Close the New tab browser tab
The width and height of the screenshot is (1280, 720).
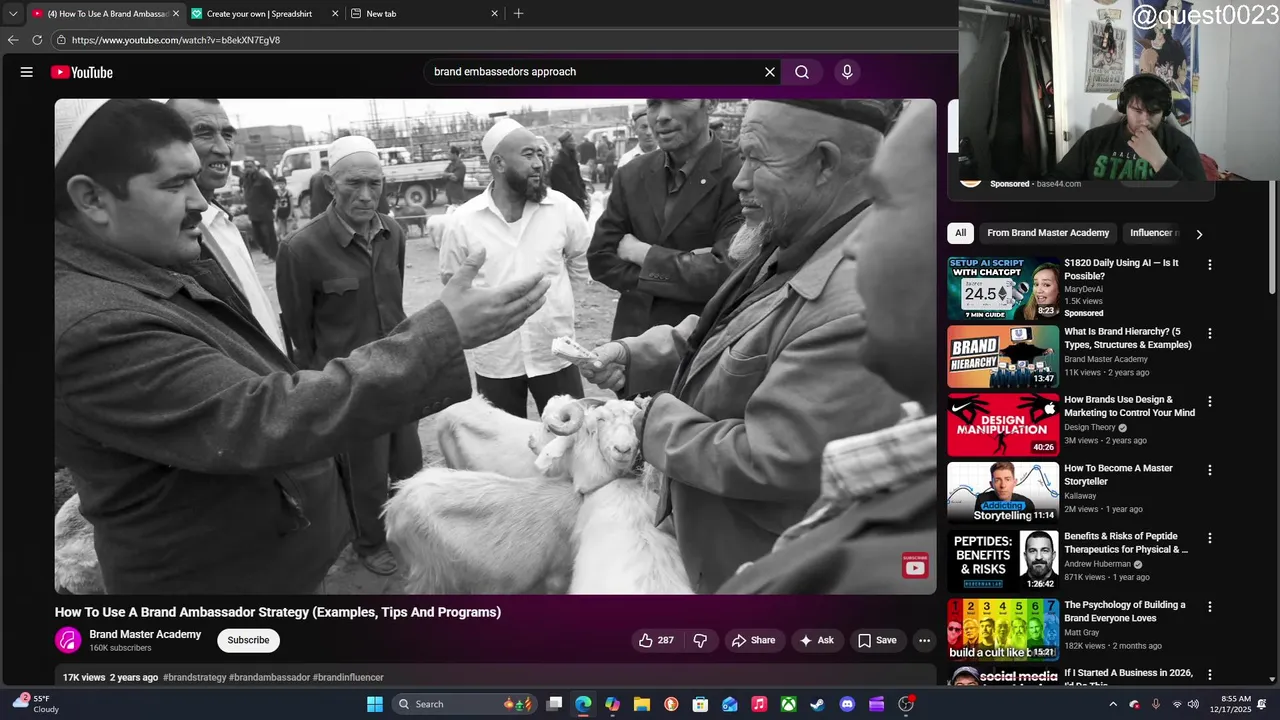[x=494, y=14]
